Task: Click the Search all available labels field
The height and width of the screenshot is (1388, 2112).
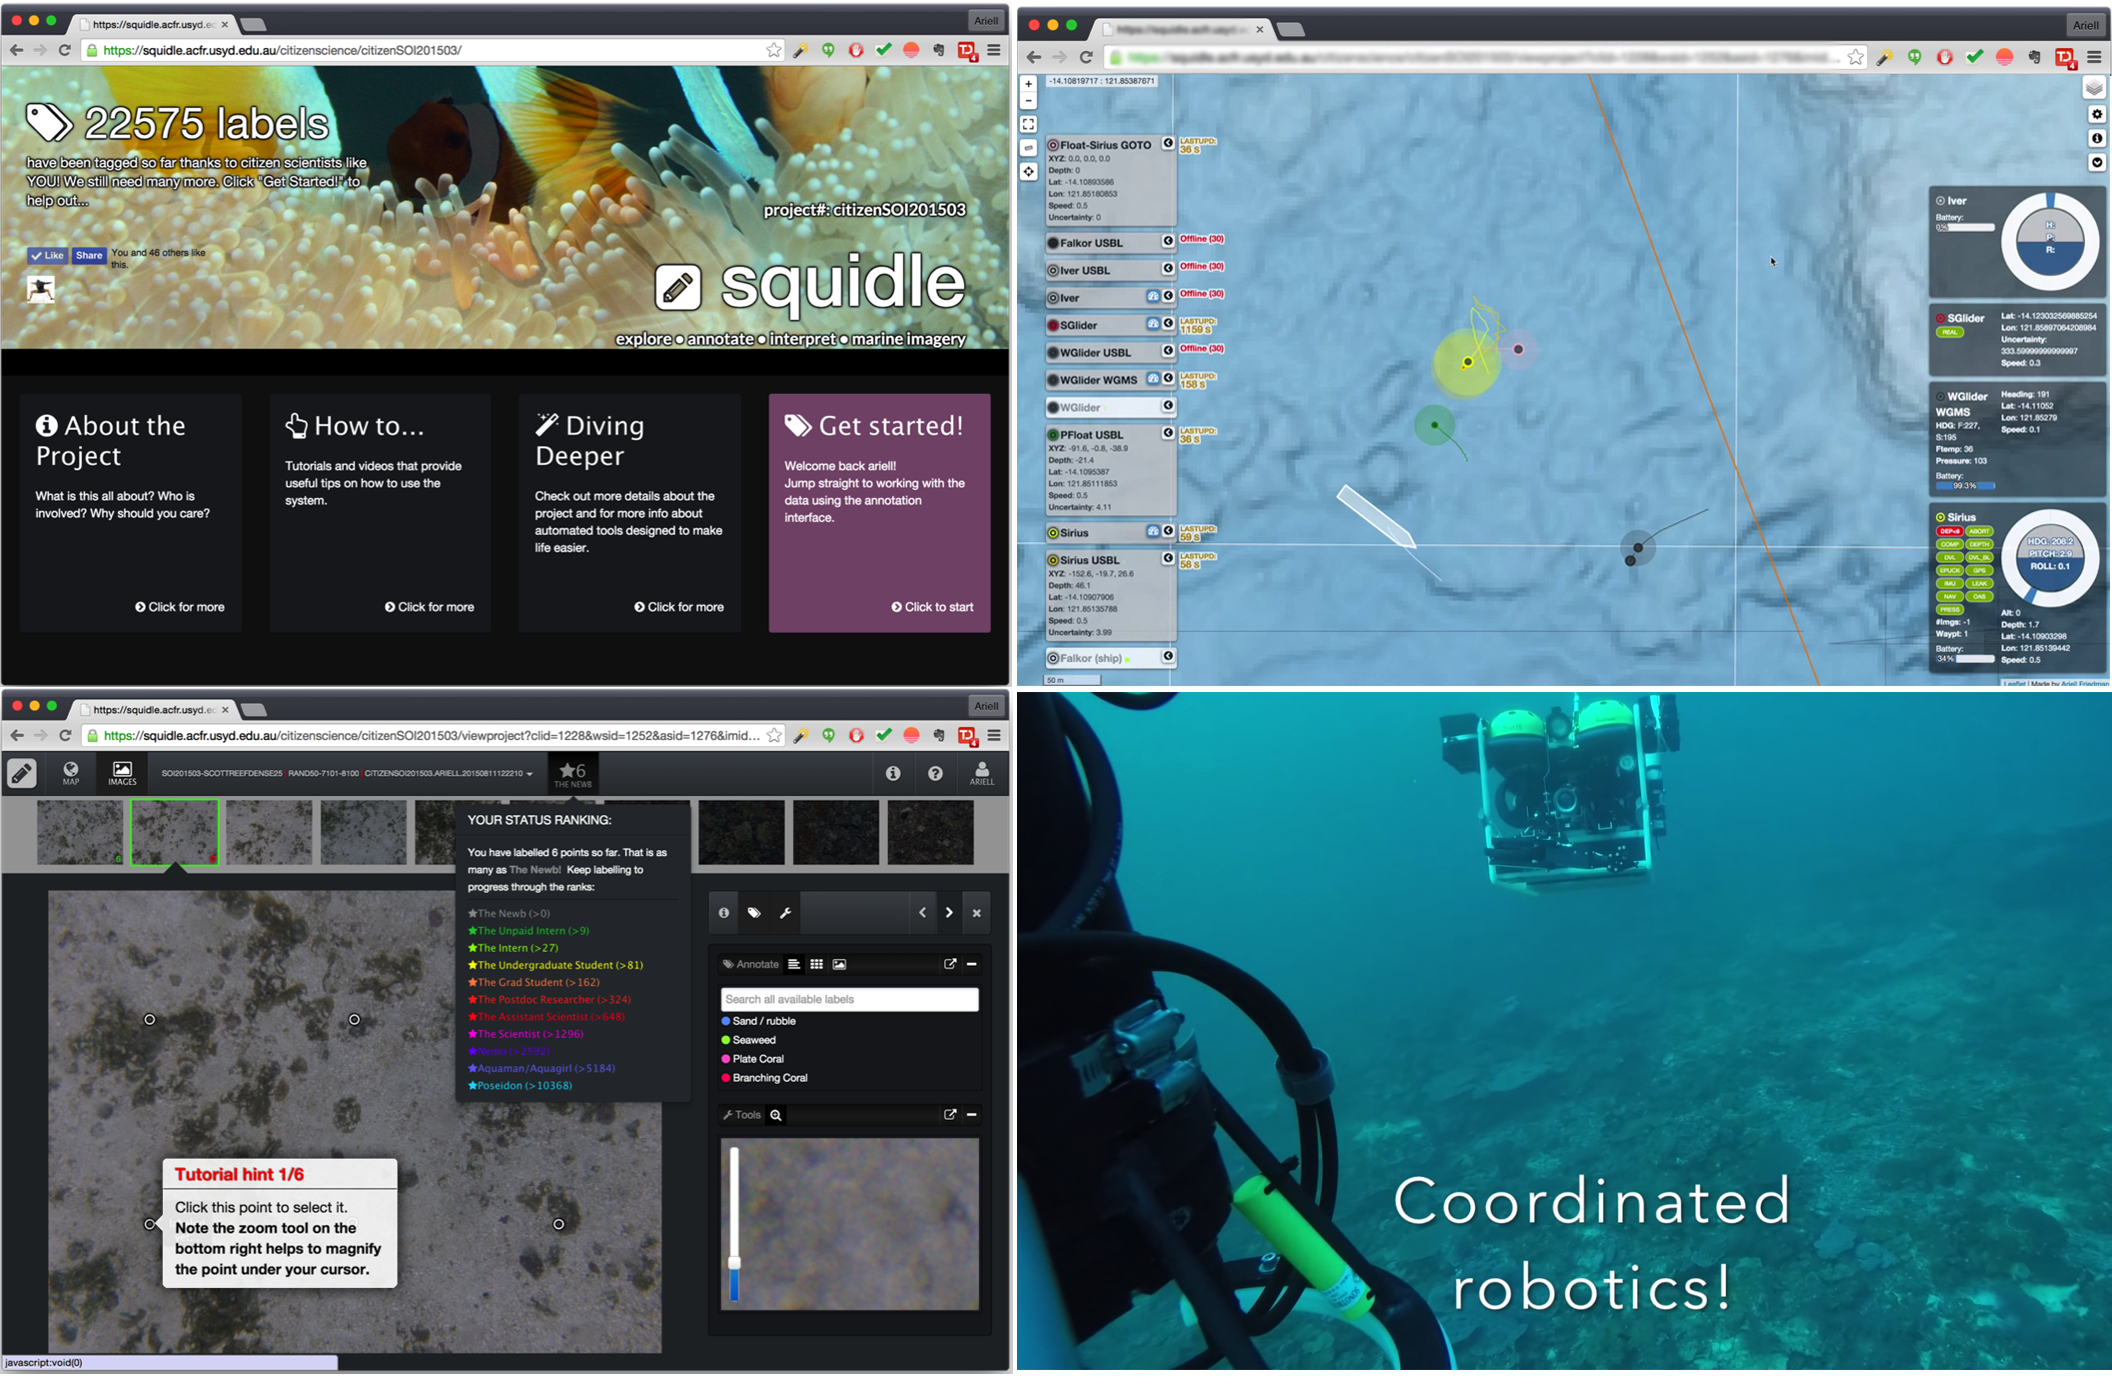Action: point(849,999)
